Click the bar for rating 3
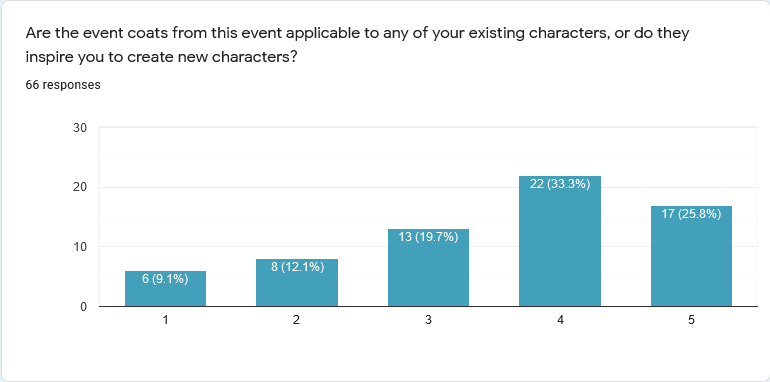 coord(428,268)
